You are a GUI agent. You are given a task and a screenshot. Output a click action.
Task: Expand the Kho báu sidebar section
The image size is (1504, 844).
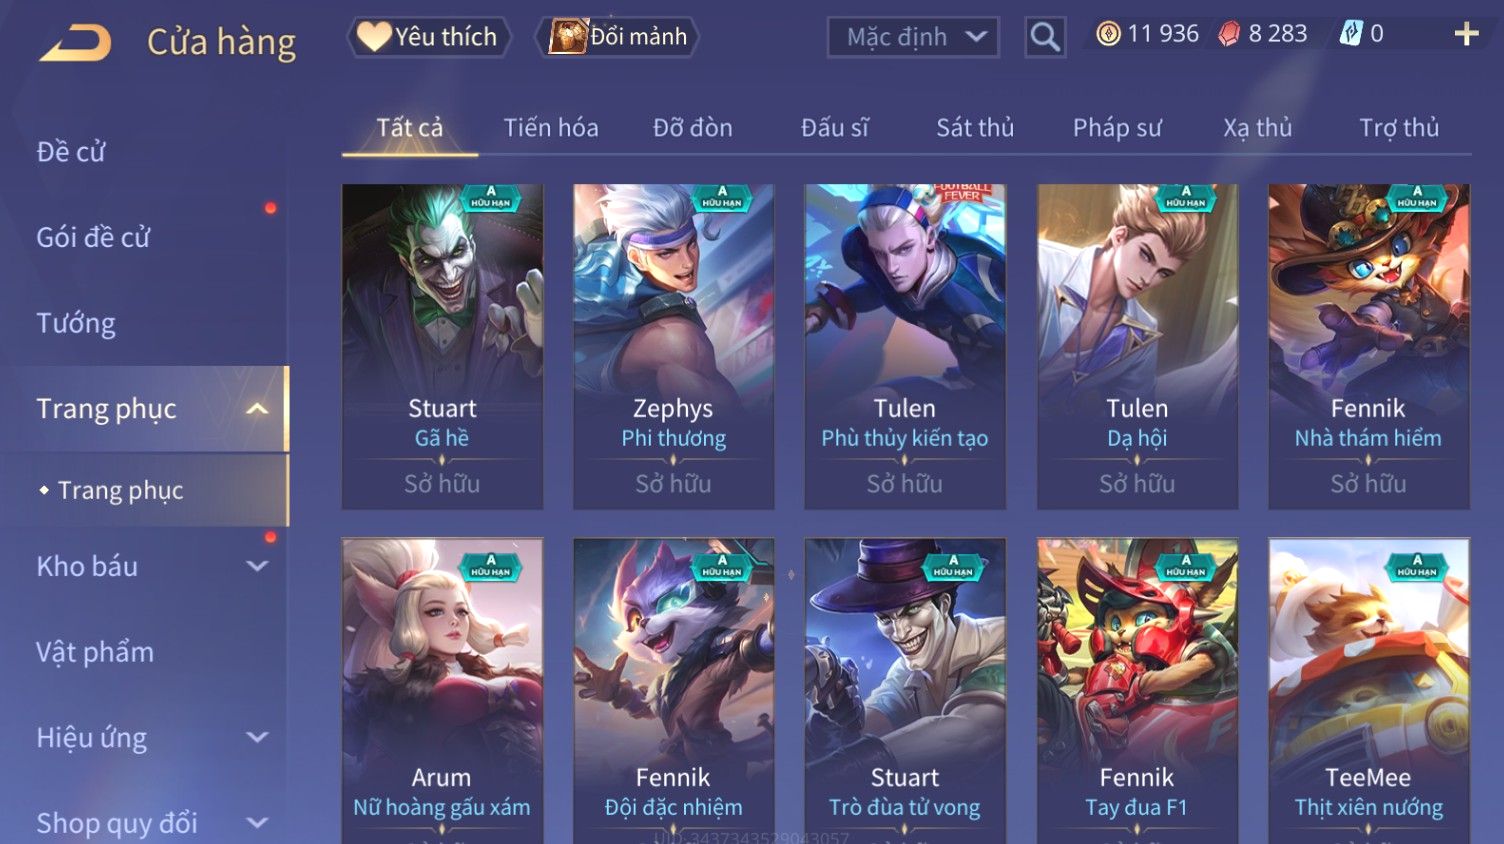point(257,566)
